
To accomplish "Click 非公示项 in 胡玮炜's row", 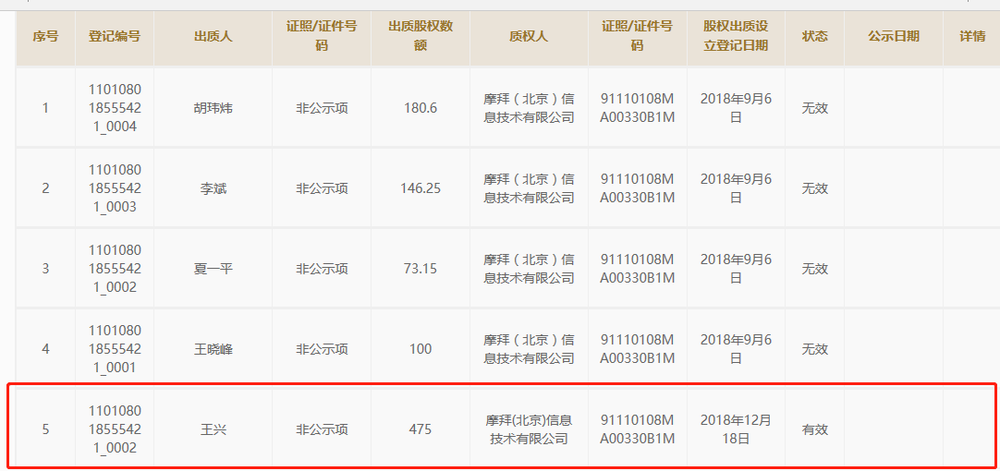I will (321, 108).
